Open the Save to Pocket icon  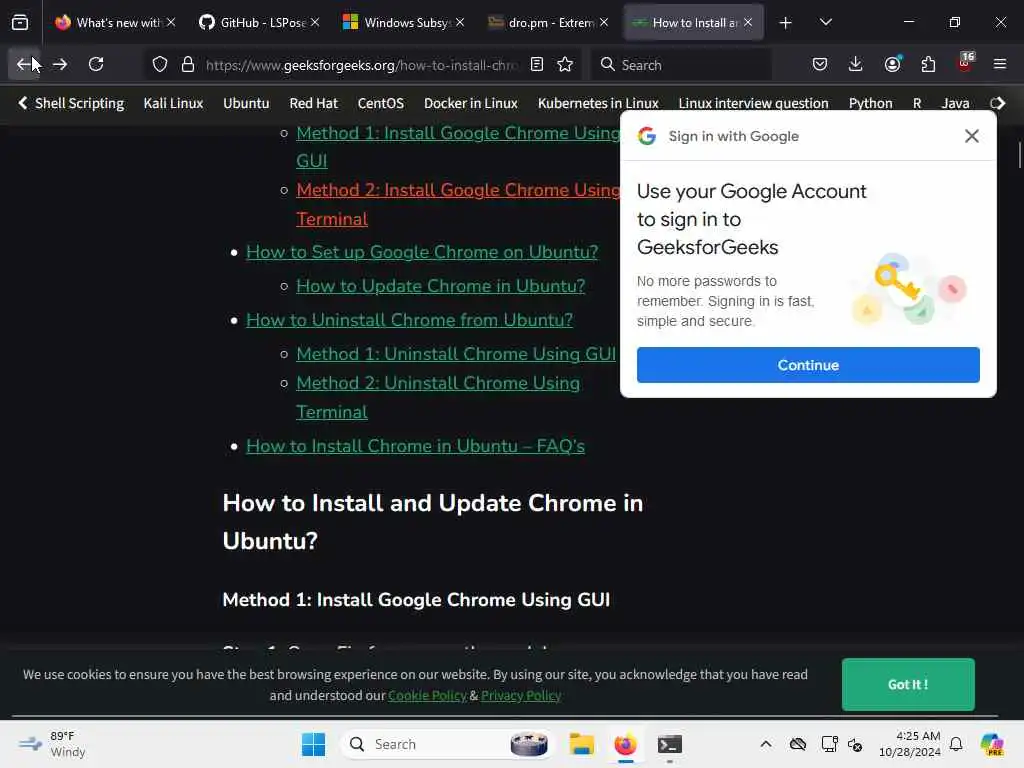820,64
